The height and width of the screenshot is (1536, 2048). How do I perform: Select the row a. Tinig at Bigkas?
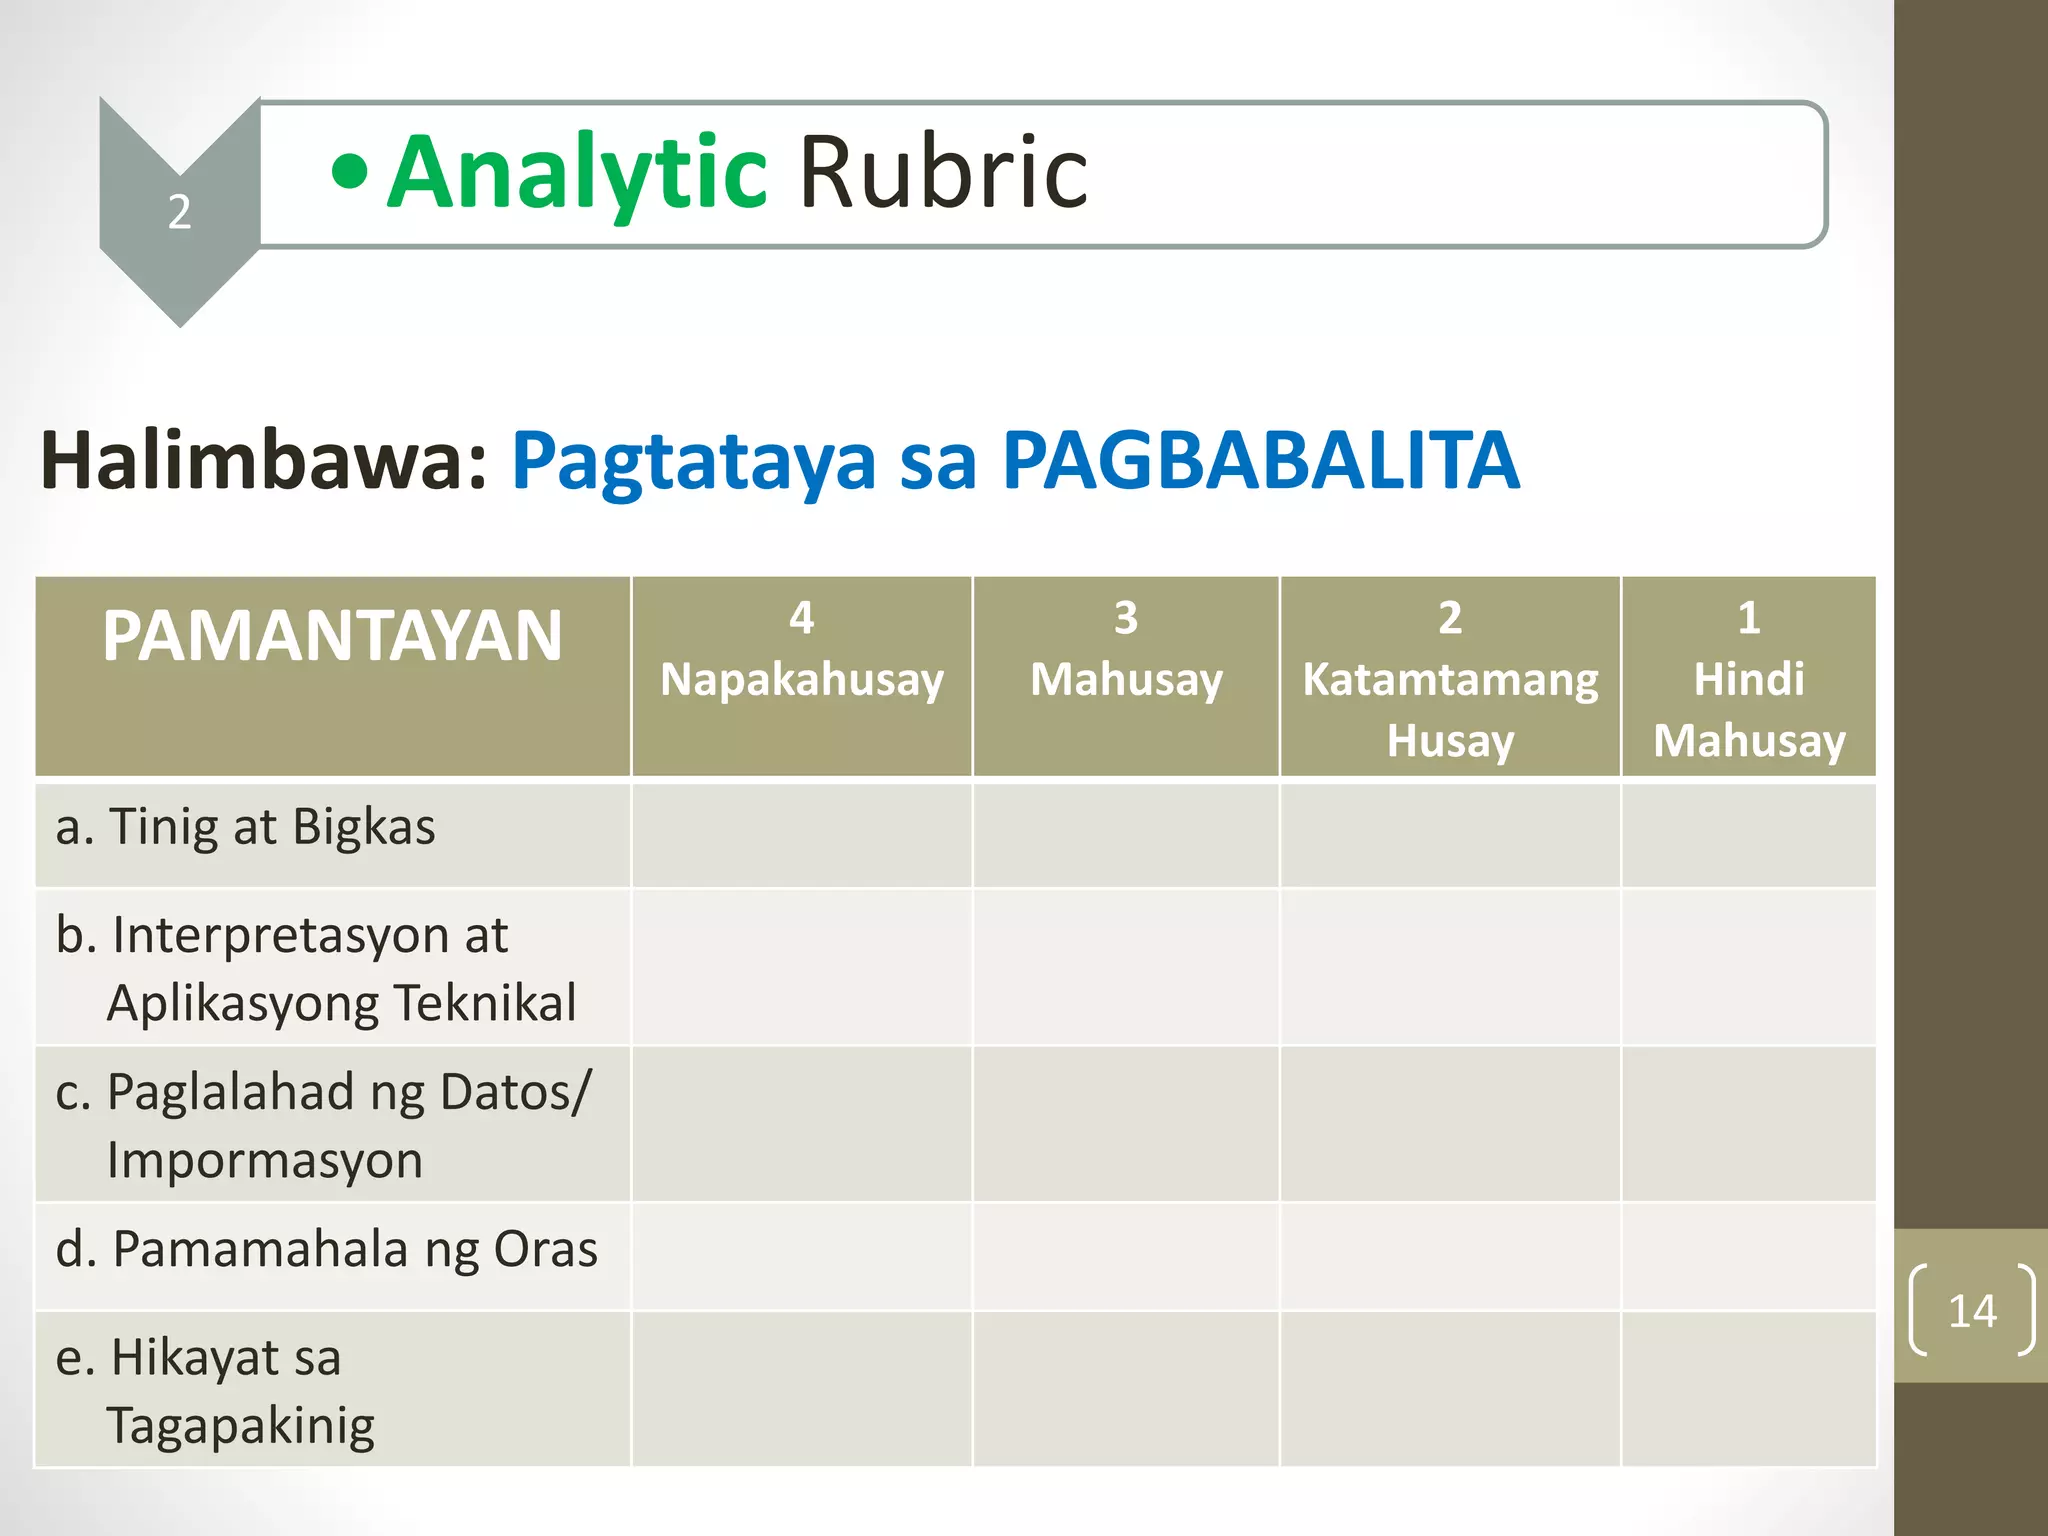[956, 834]
